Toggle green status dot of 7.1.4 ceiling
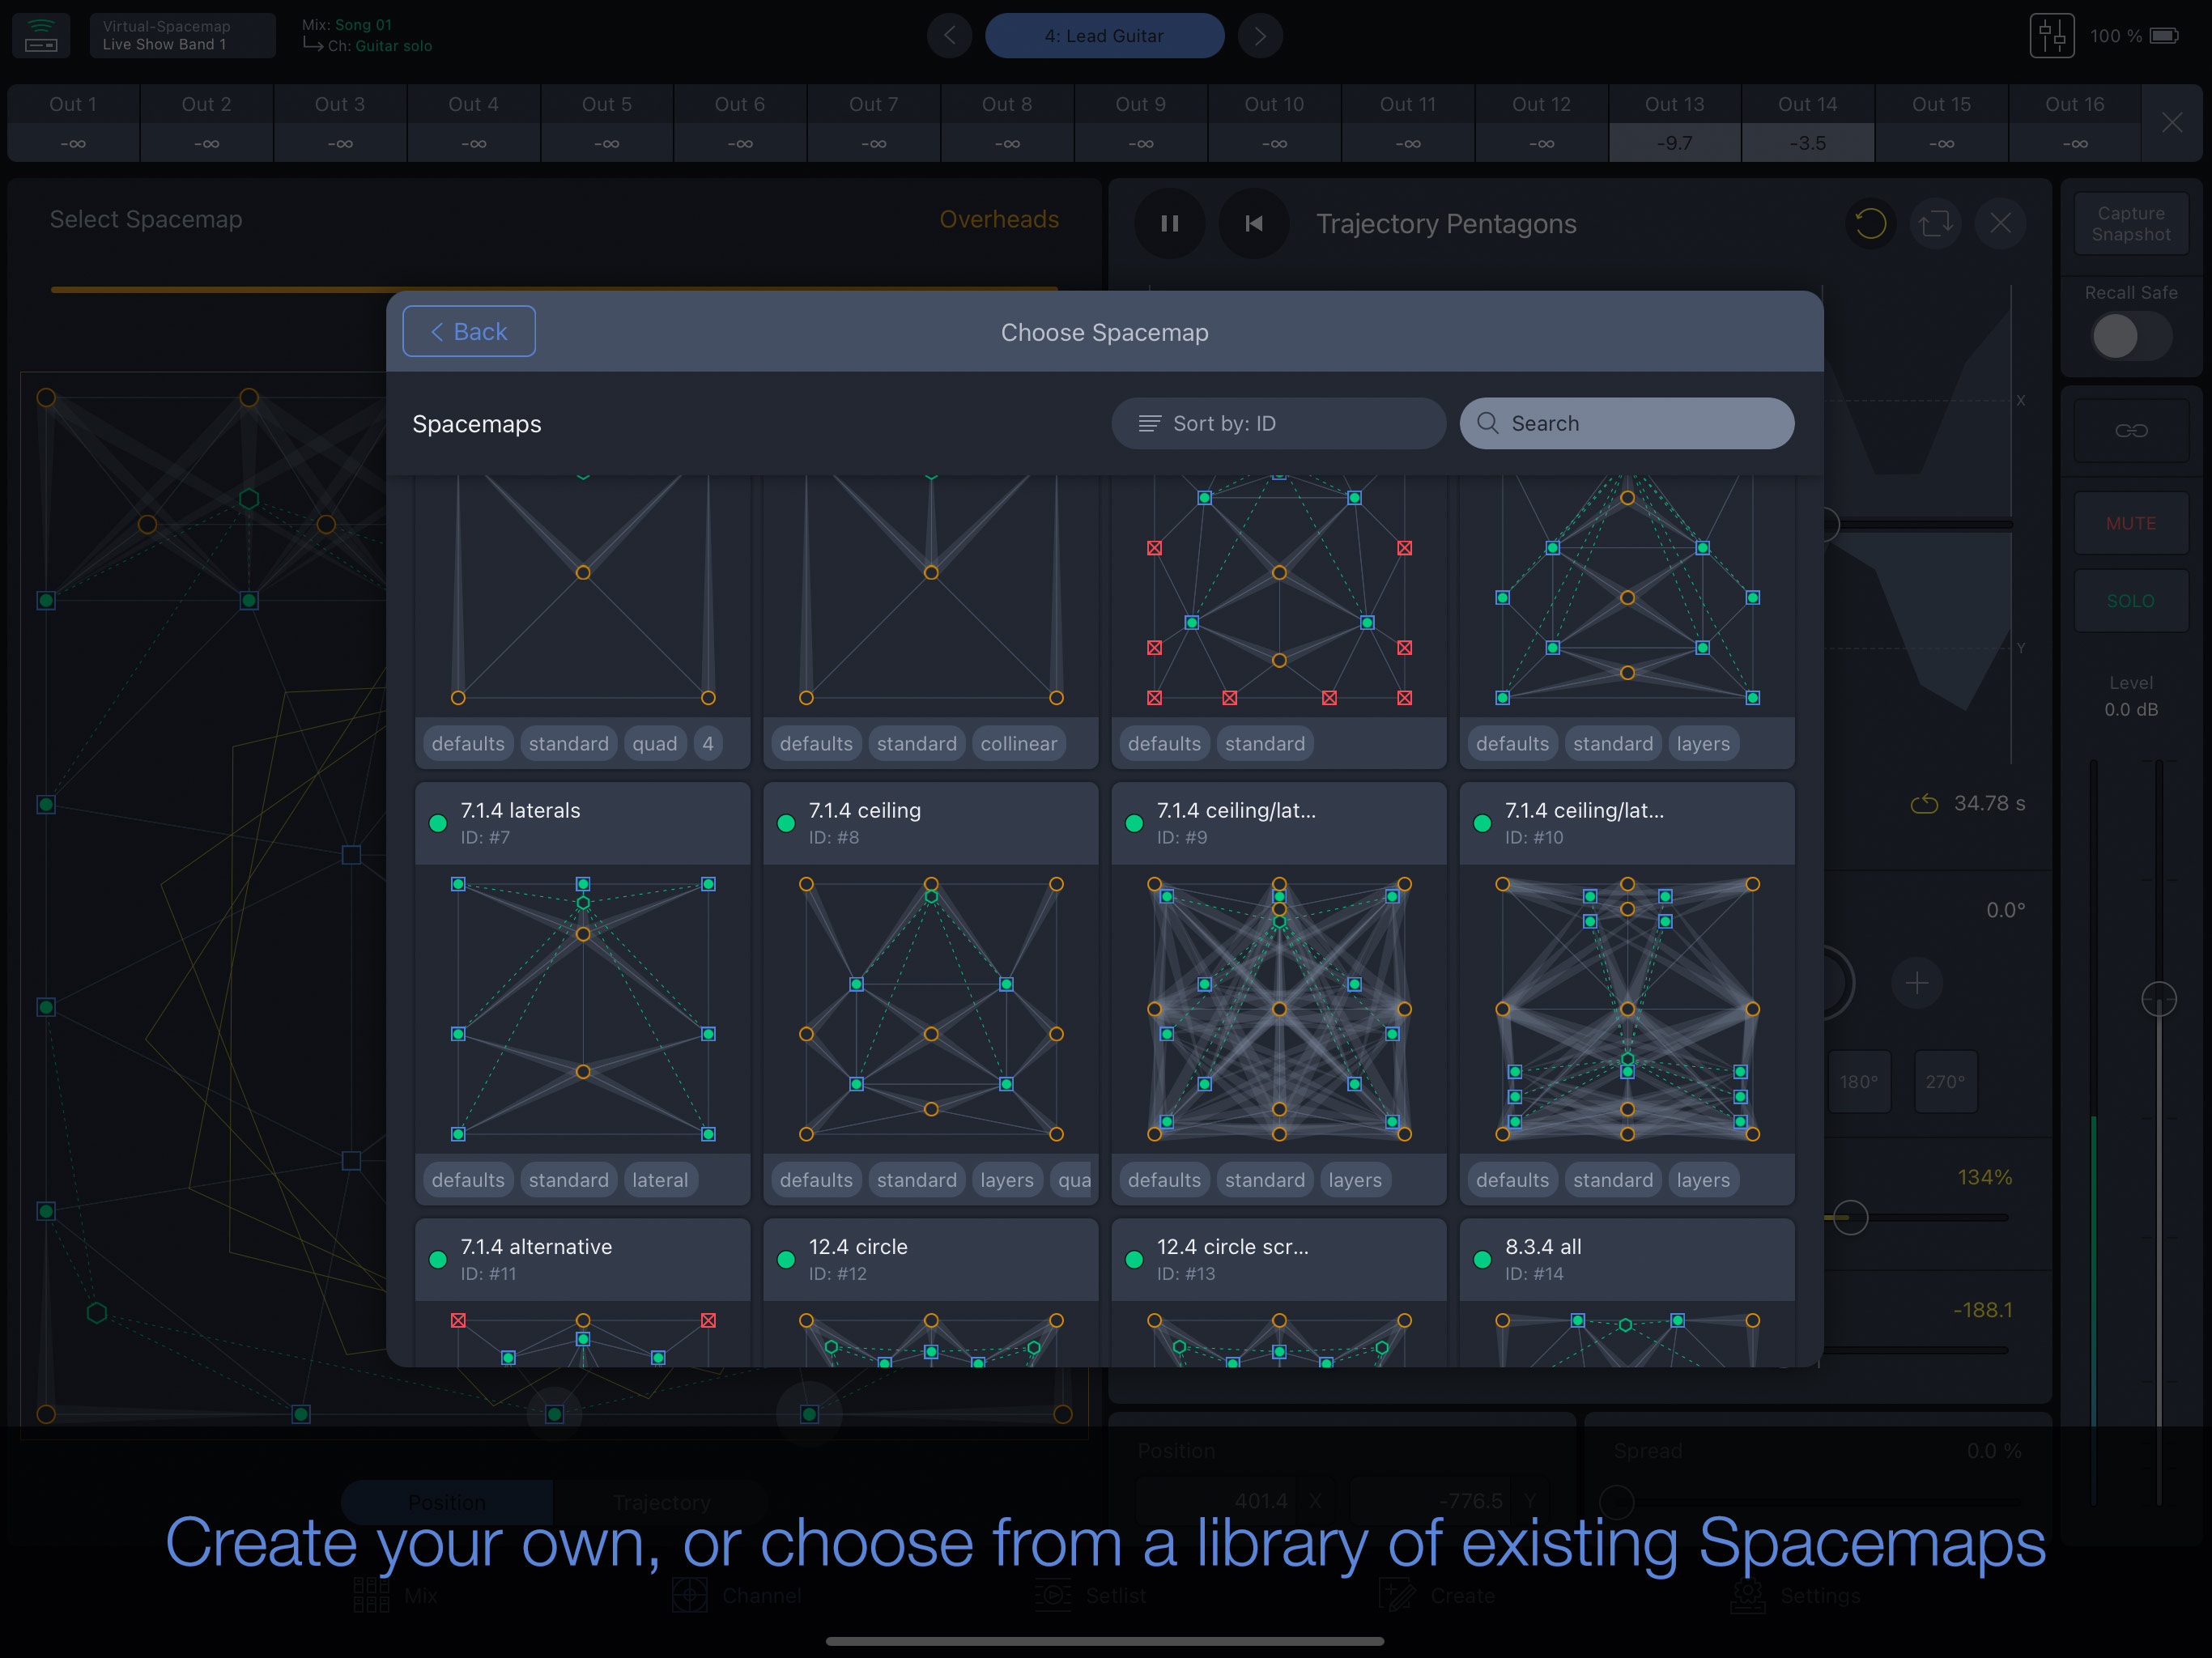This screenshot has height=1658, width=2212. coord(786,823)
